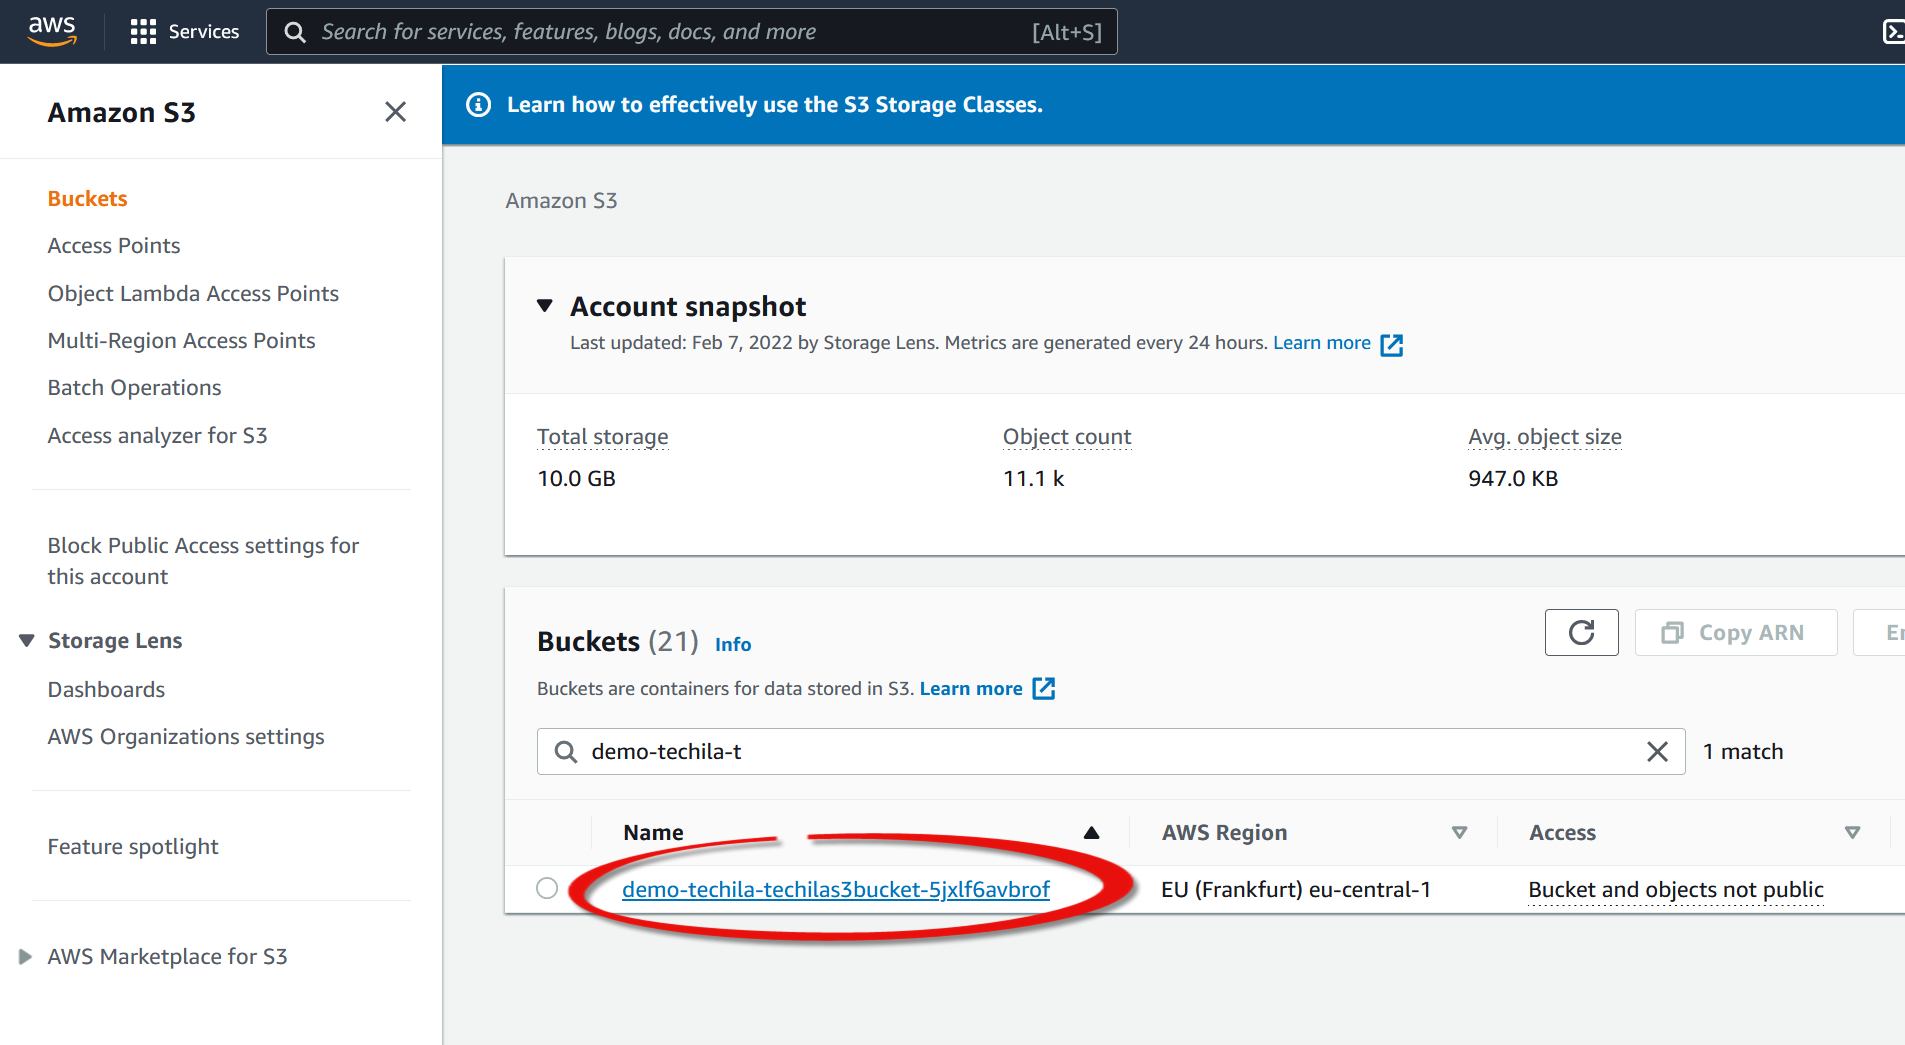This screenshot has width=1905, height=1045.
Task: Select the demo-techila bucket radio button
Action: (x=547, y=888)
